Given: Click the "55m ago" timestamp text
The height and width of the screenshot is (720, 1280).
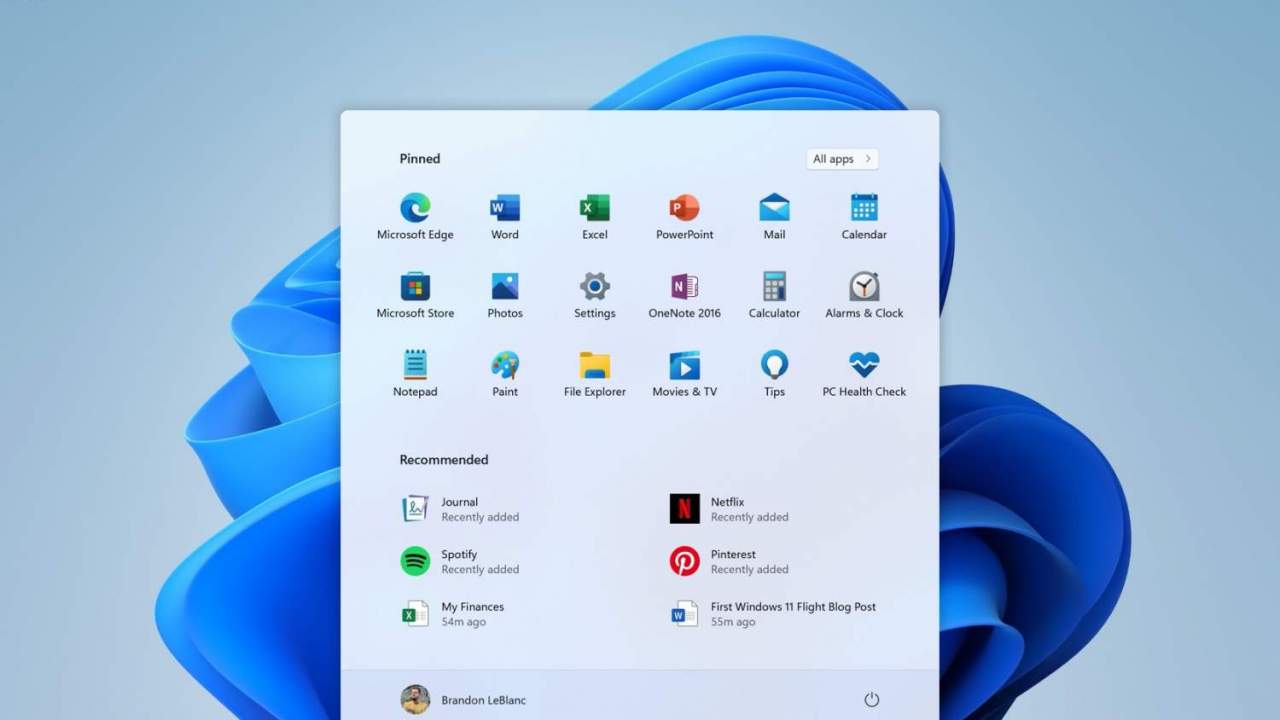Looking at the screenshot, I should click(x=733, y=622).
